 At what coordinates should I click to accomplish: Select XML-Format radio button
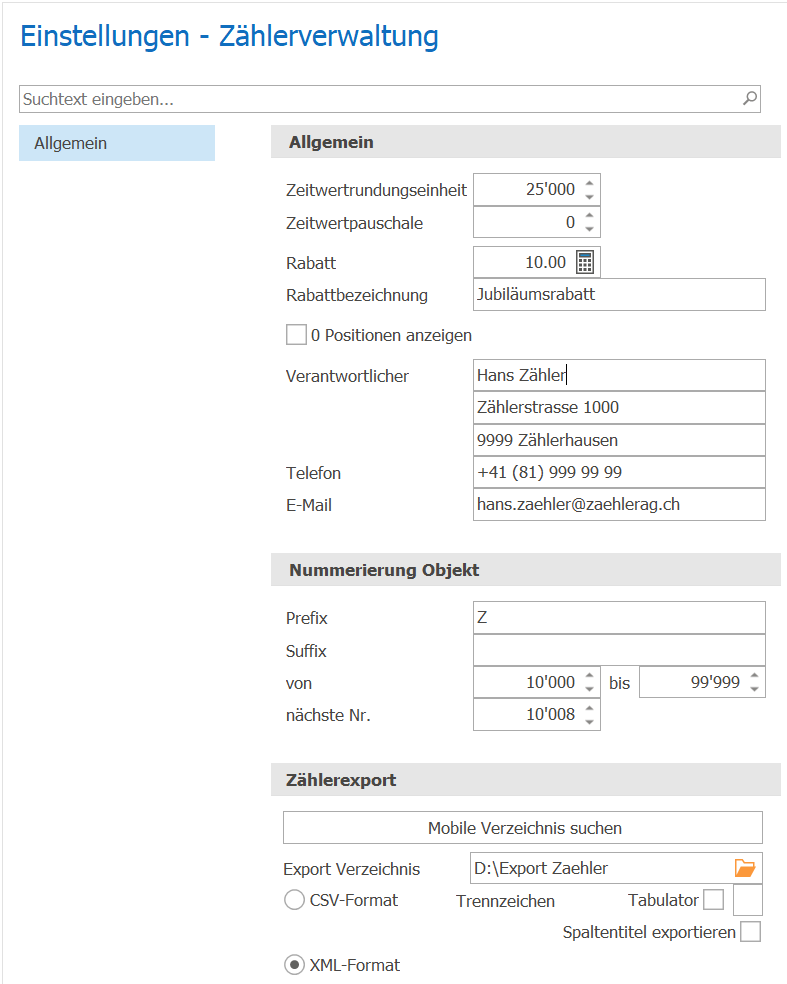294,965
